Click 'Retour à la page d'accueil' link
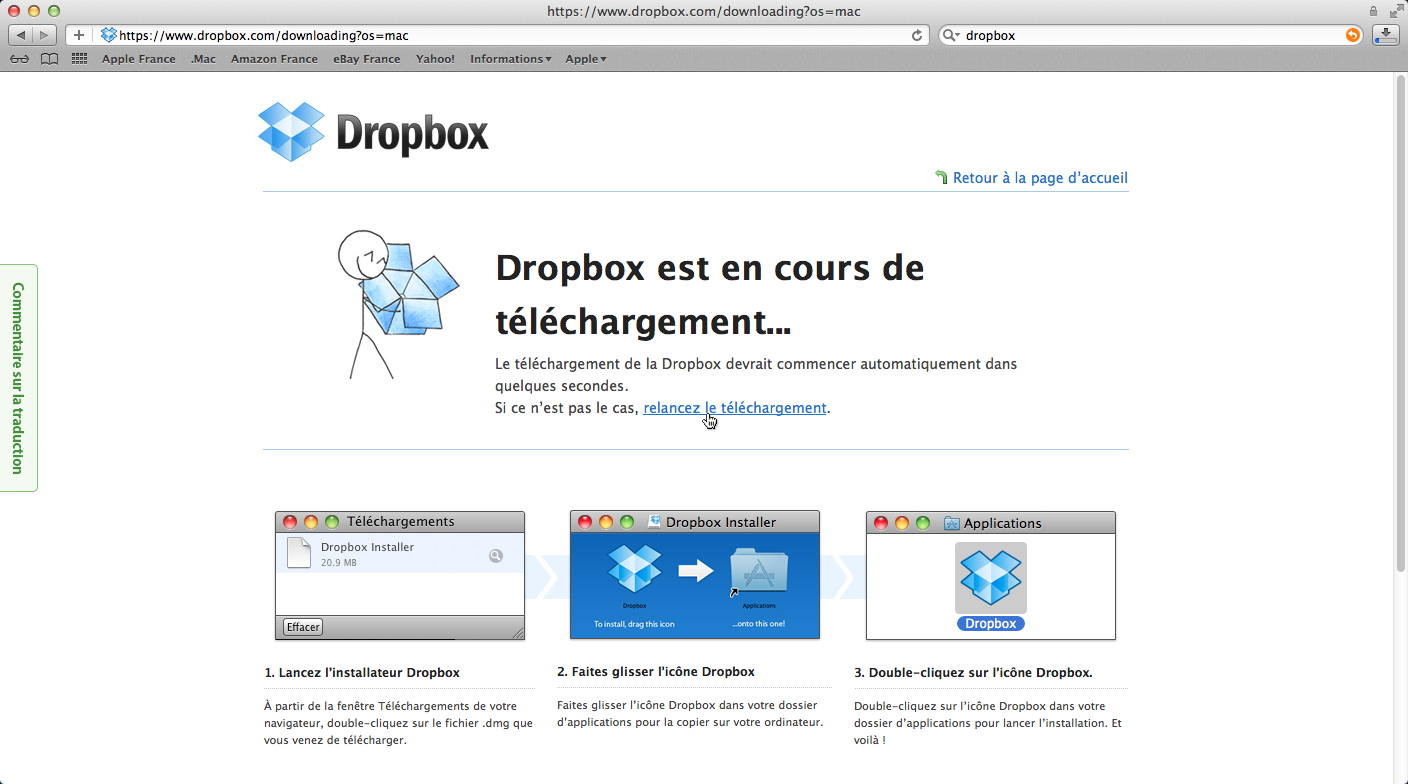The image size is (1408, 784). click(x=1039, y=178)
